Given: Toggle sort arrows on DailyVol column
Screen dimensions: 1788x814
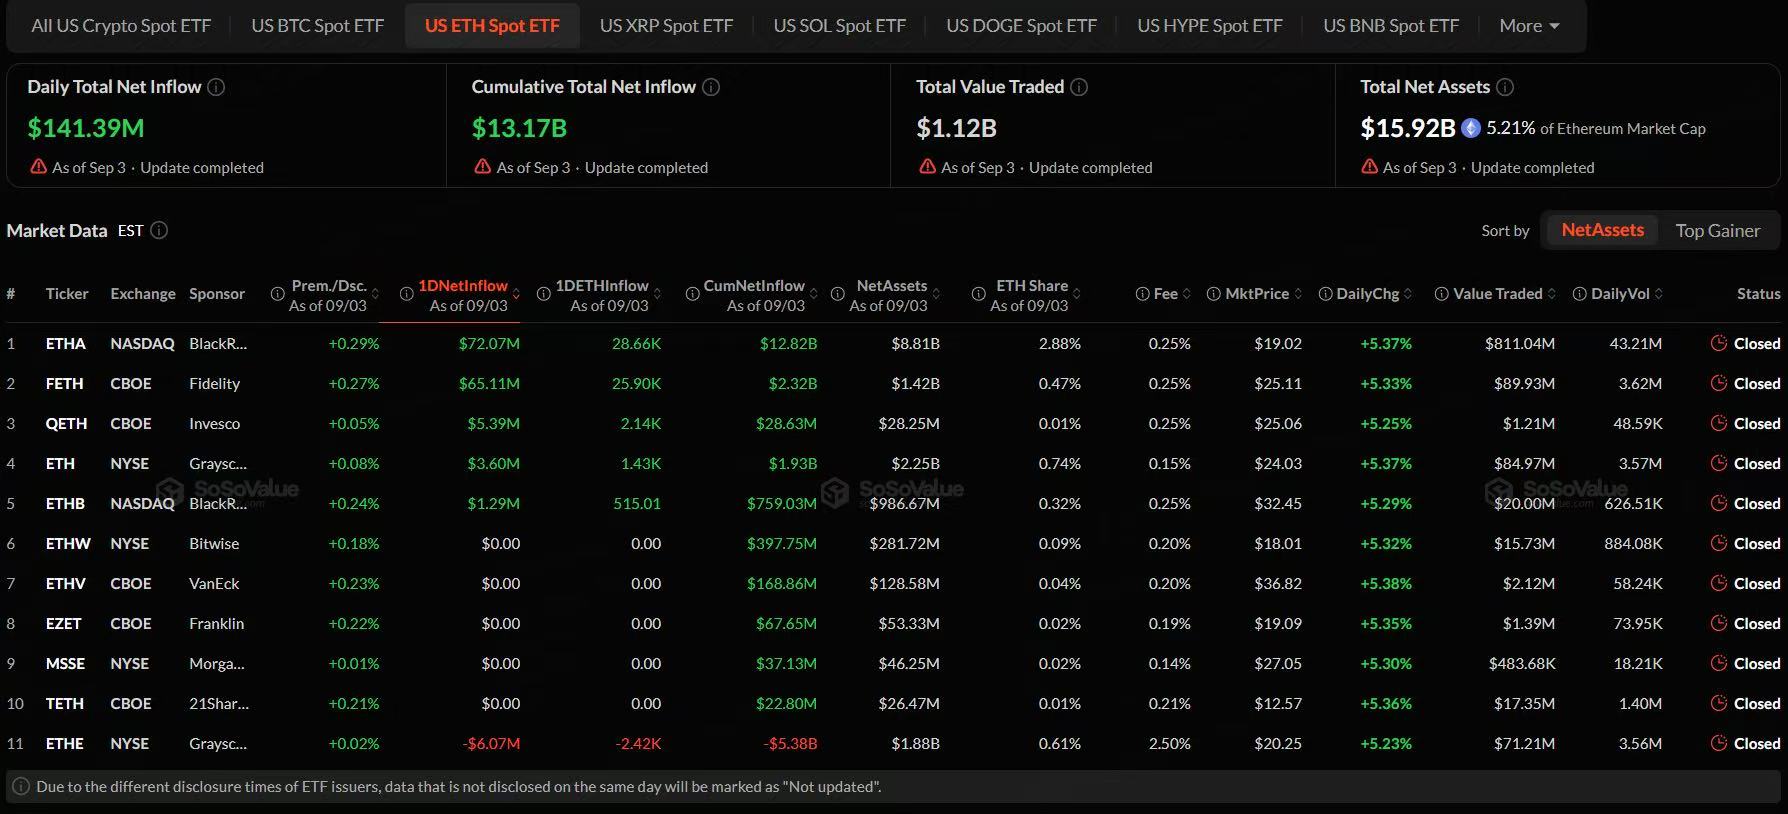Looking at the screenshot, I should (1659, 294).
